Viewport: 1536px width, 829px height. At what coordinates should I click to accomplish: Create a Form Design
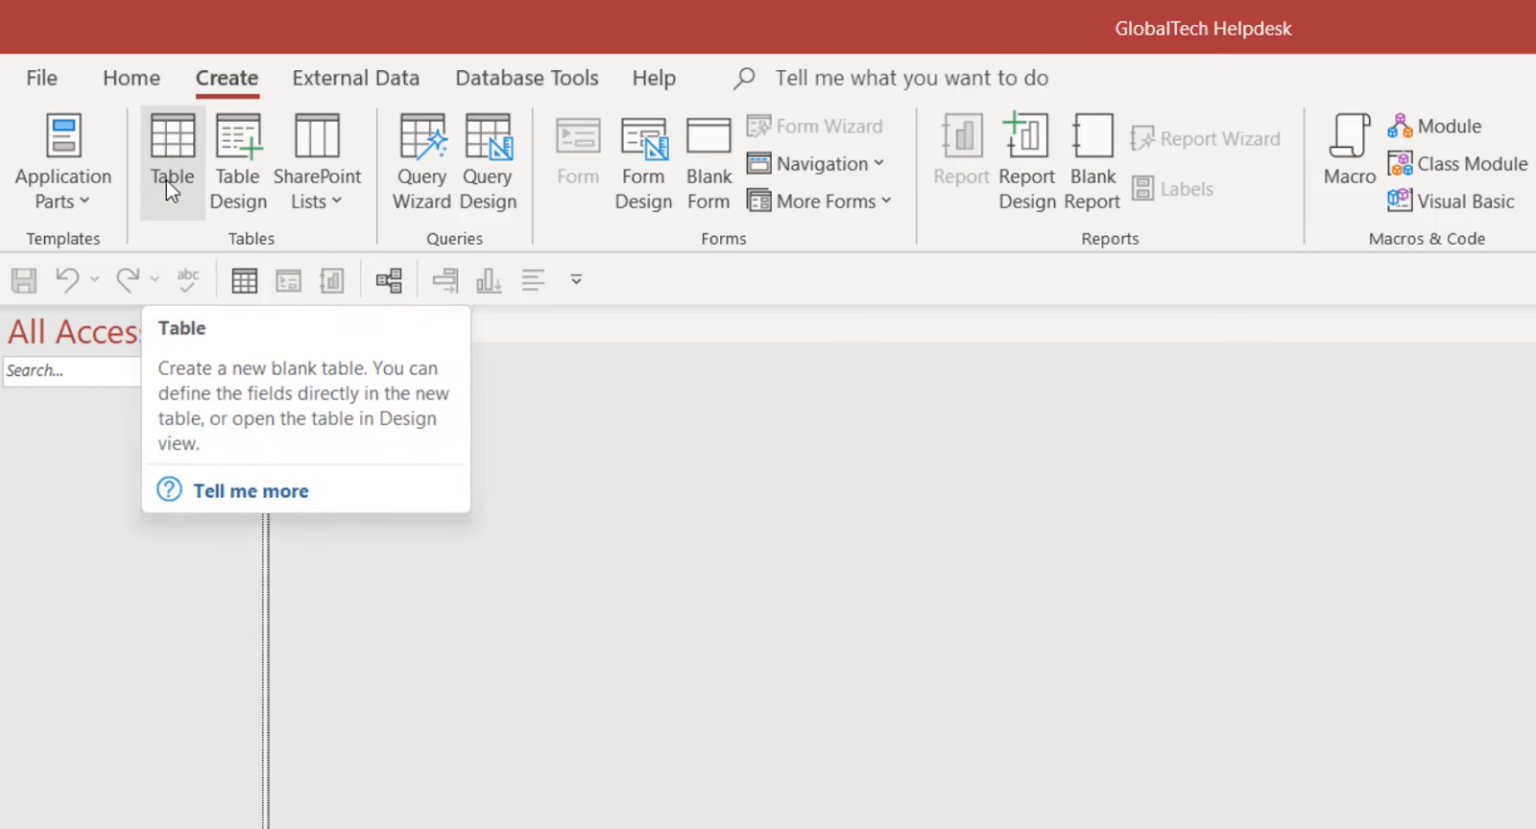click(x=643, y=160)
